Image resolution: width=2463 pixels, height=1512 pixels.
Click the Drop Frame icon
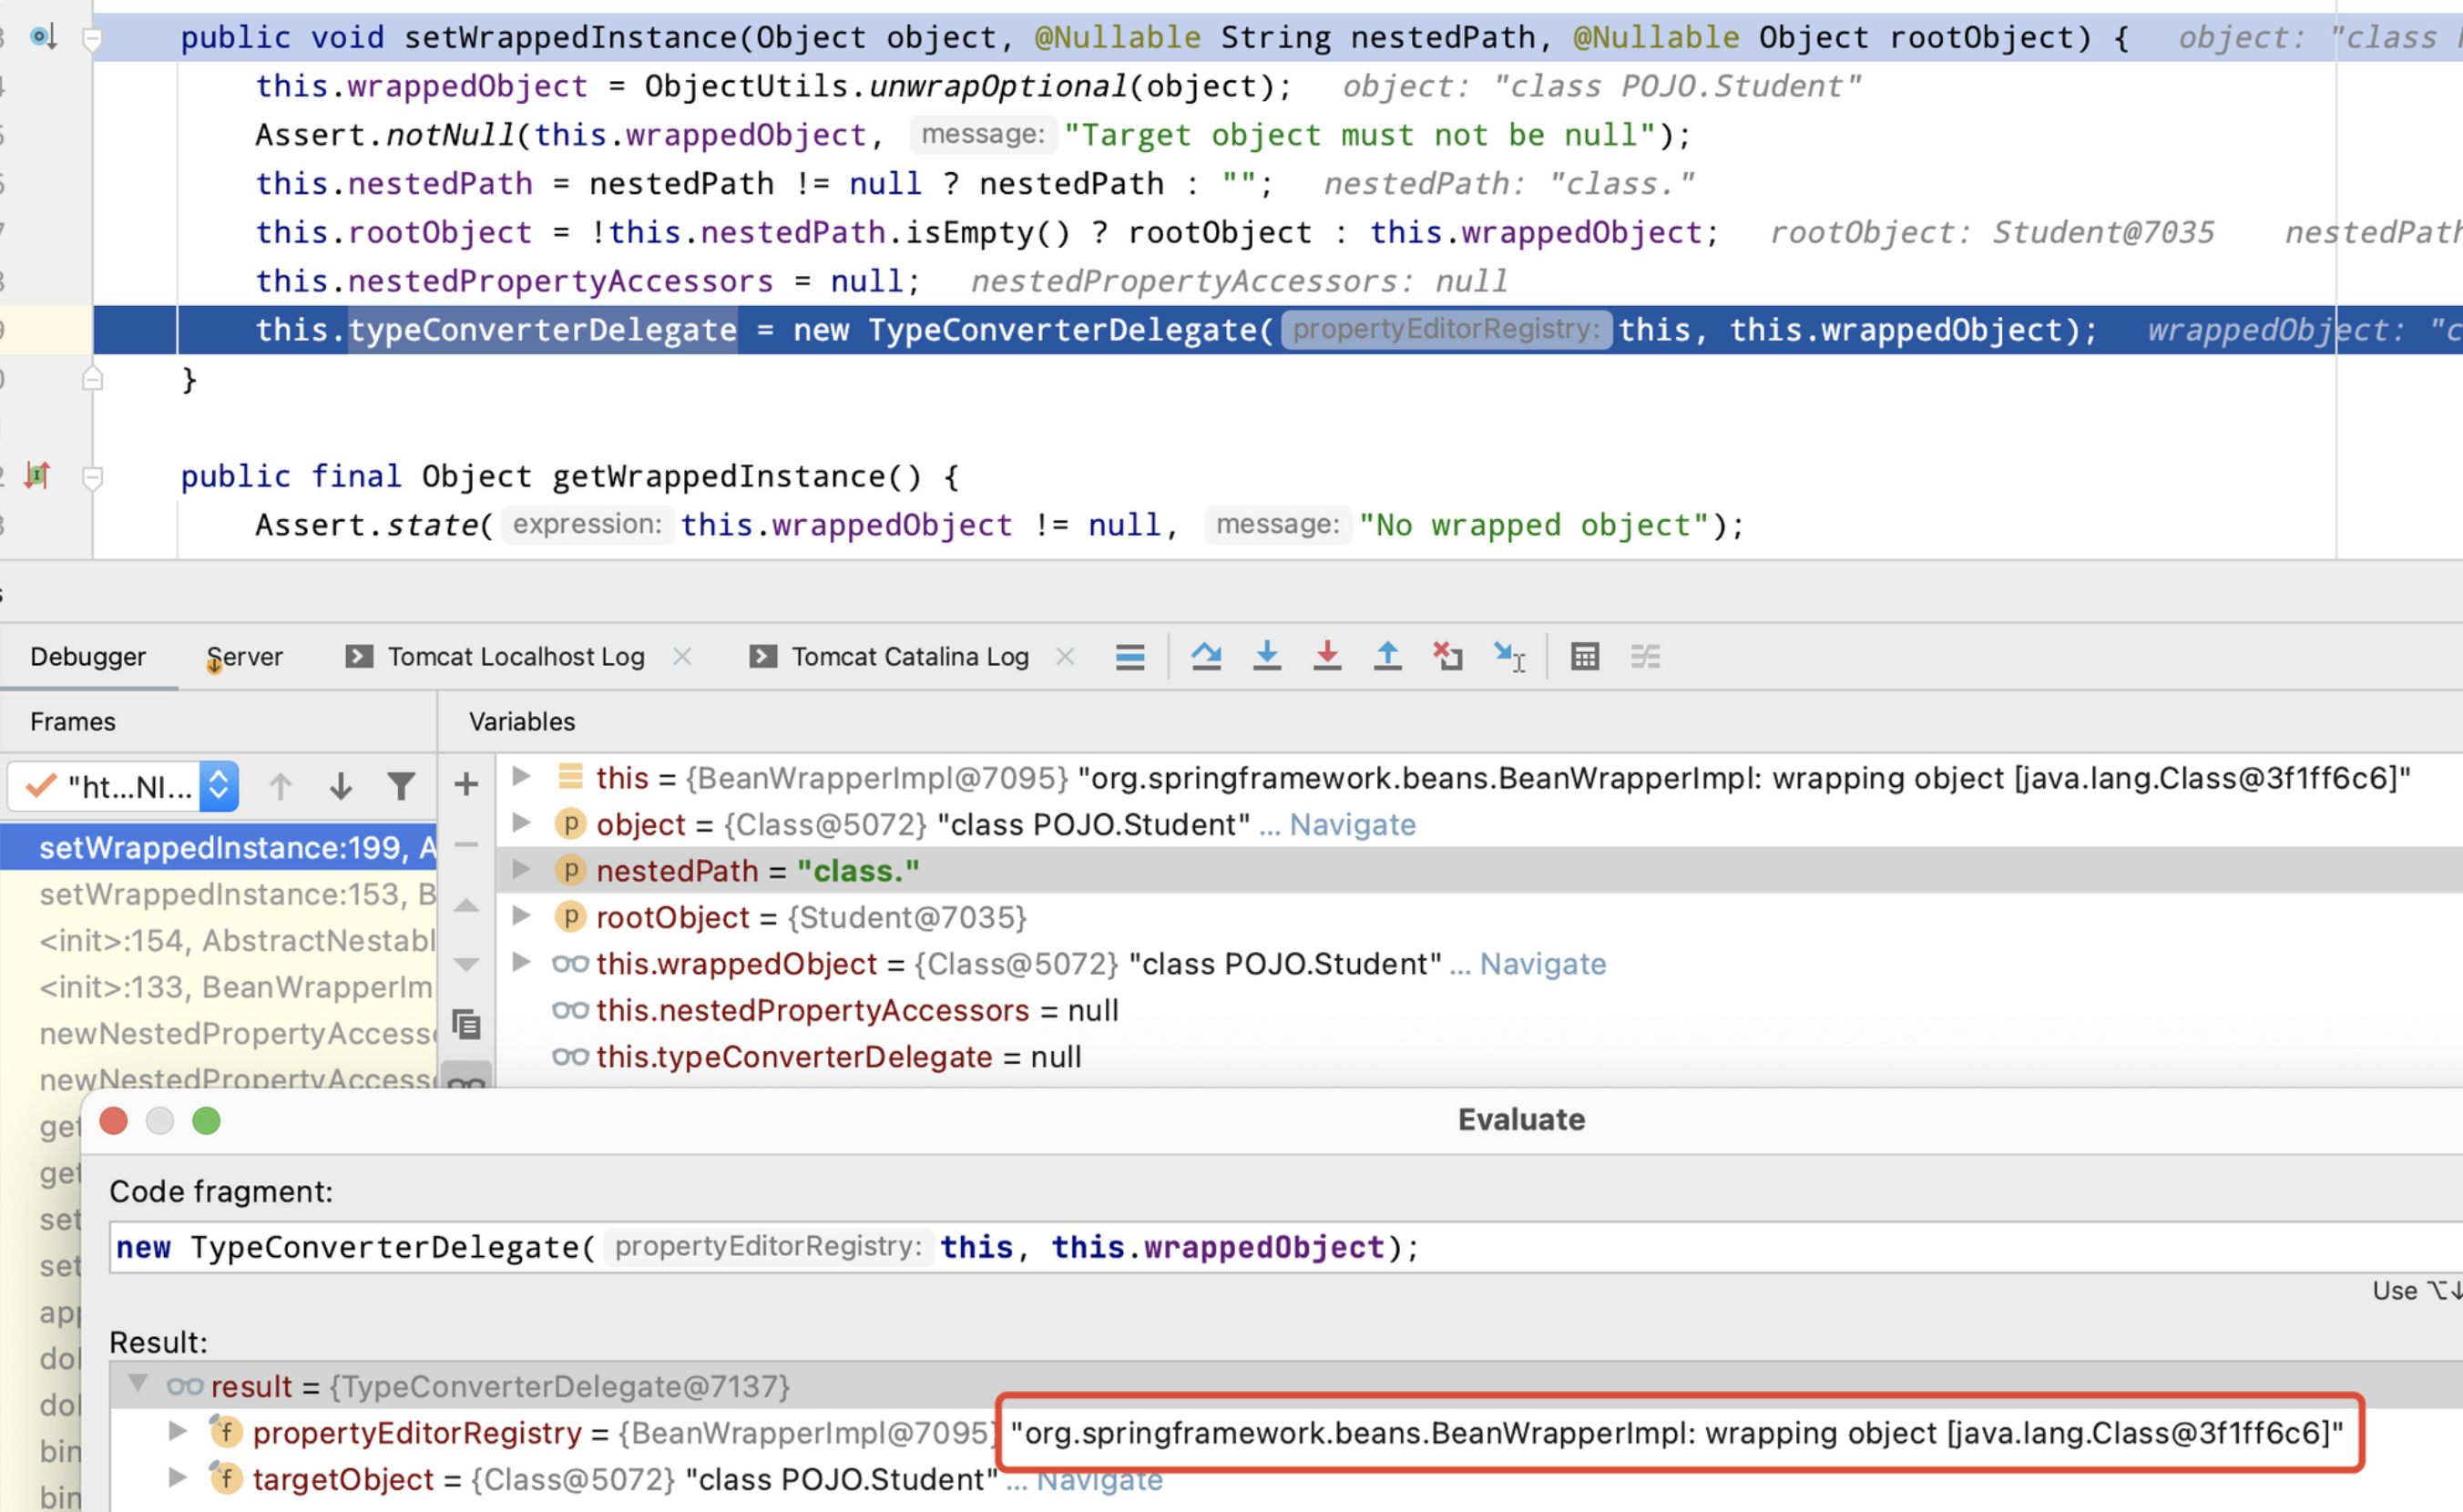1448,657
